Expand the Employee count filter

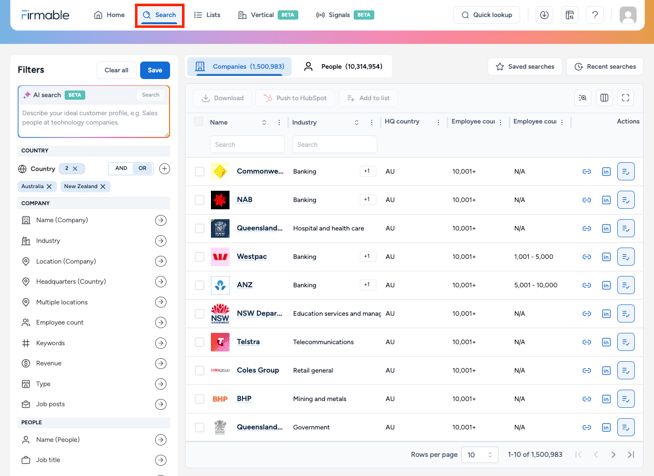click(x=161, y=322)
